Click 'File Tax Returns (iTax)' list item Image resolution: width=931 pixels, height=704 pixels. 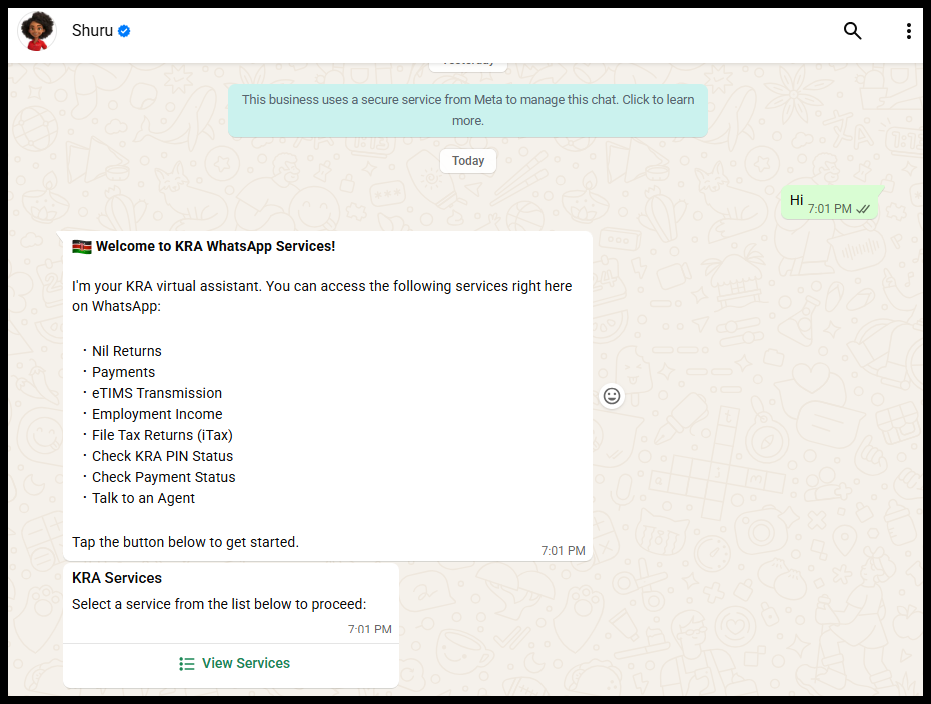162,435
